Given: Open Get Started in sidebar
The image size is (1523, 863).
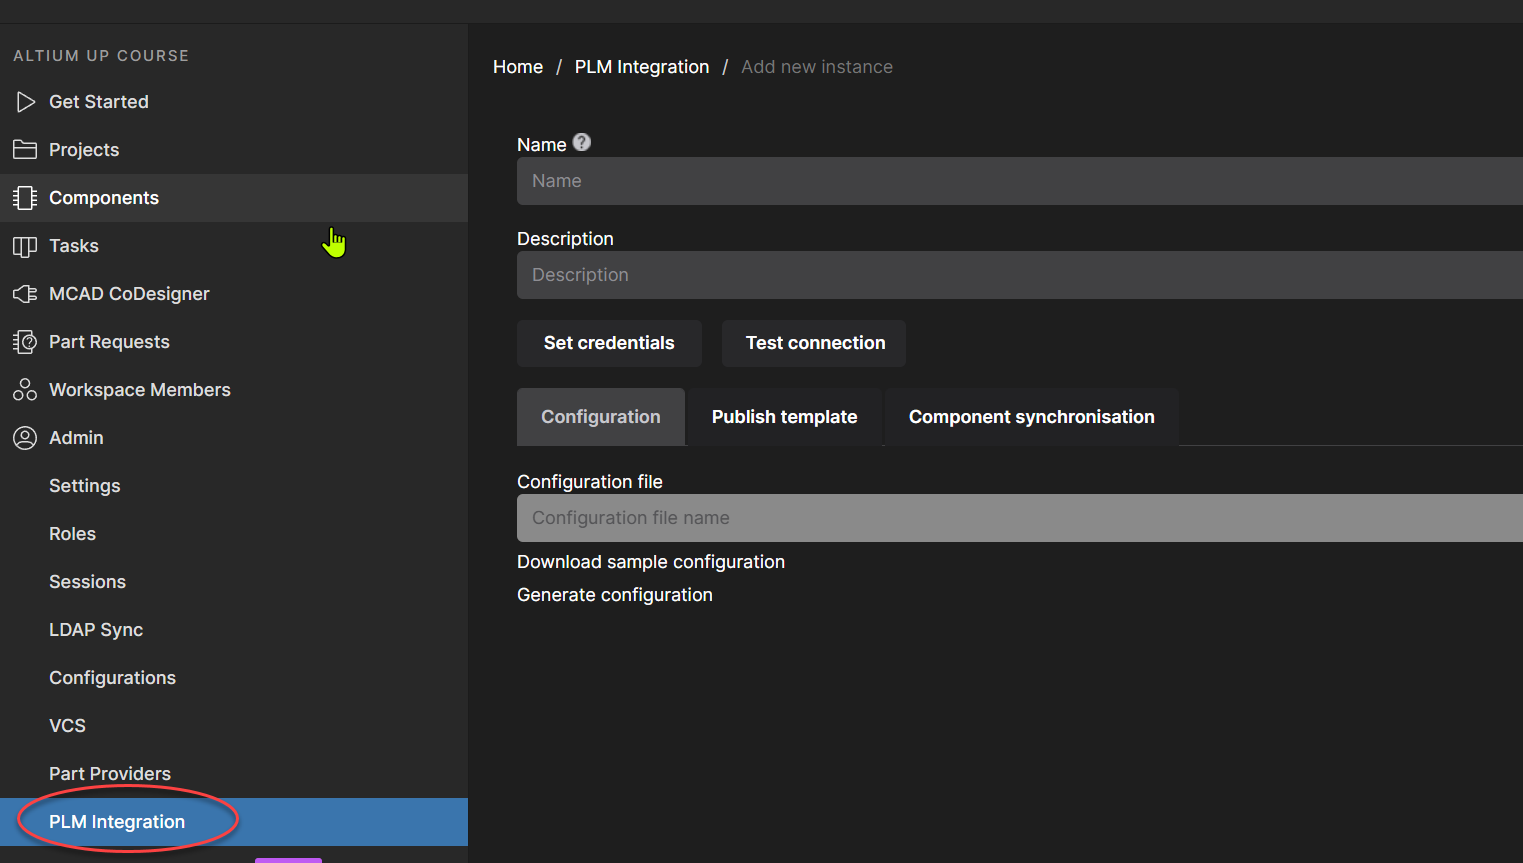Looking at the screenshot, I should pyautogui.click(x=234, y=102).
